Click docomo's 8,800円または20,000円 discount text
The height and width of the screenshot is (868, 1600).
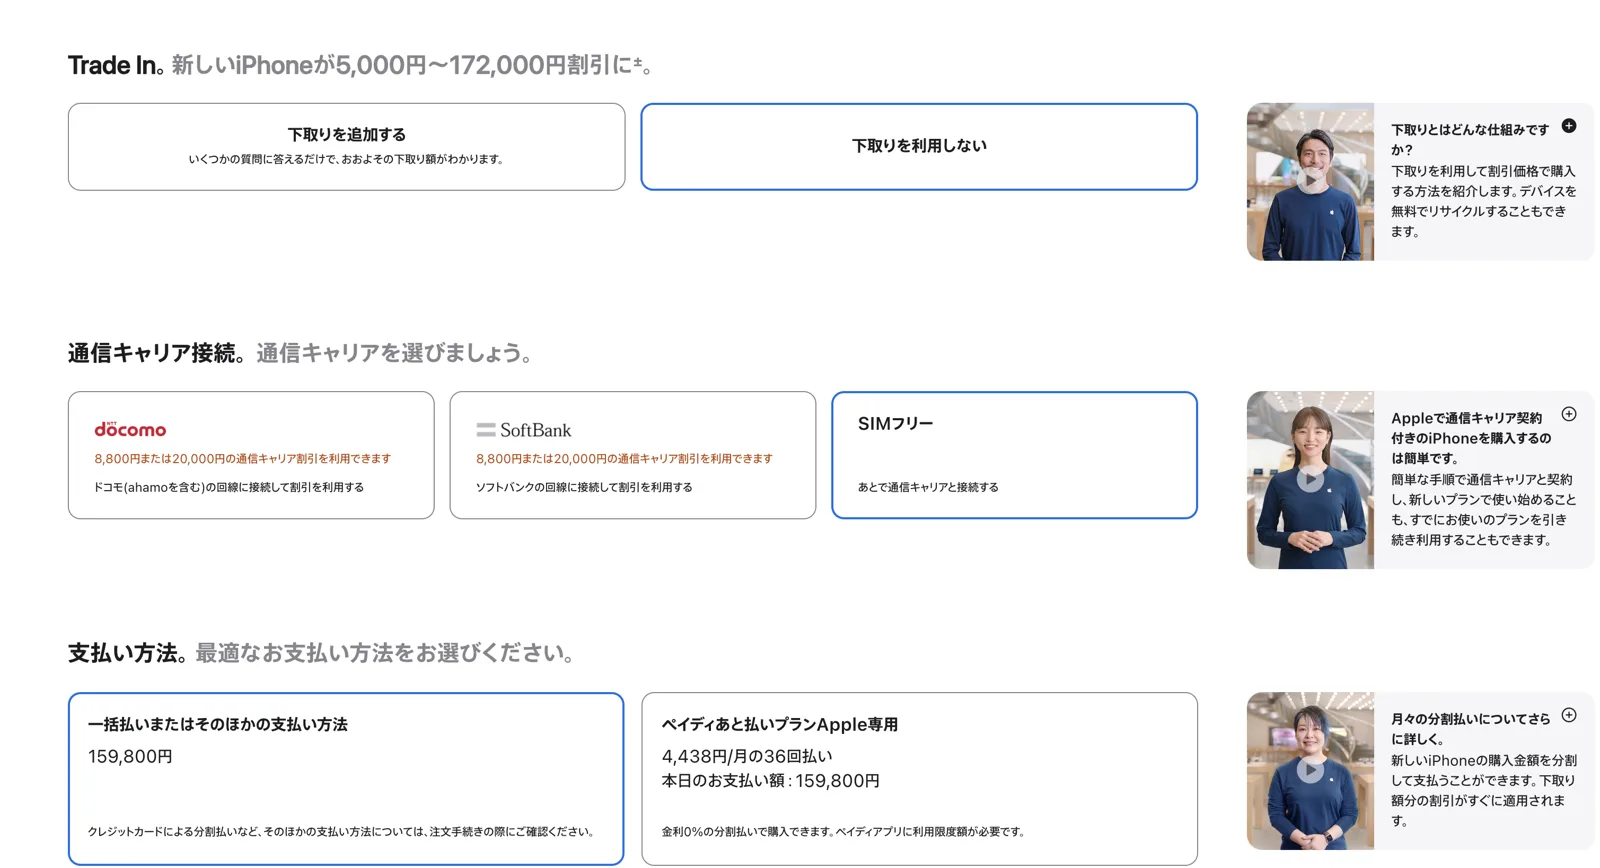tap(243, 459)
